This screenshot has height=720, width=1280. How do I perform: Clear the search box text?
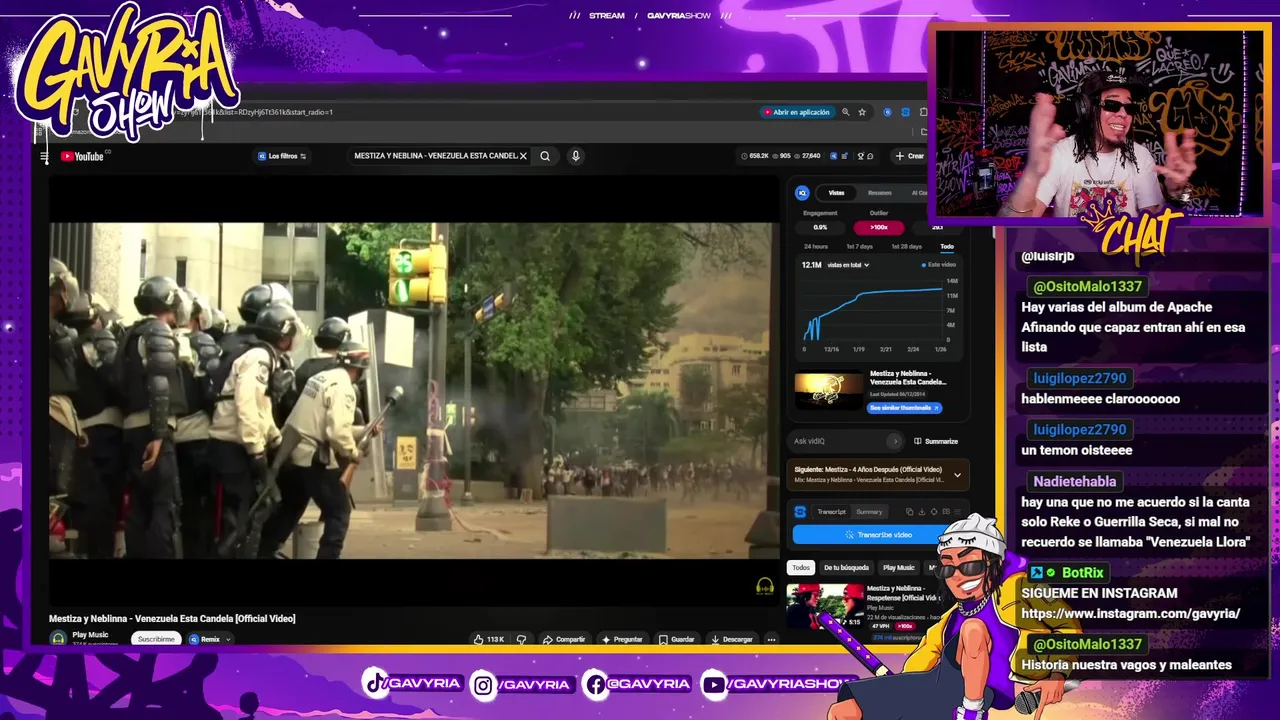[x=522, y=156]
